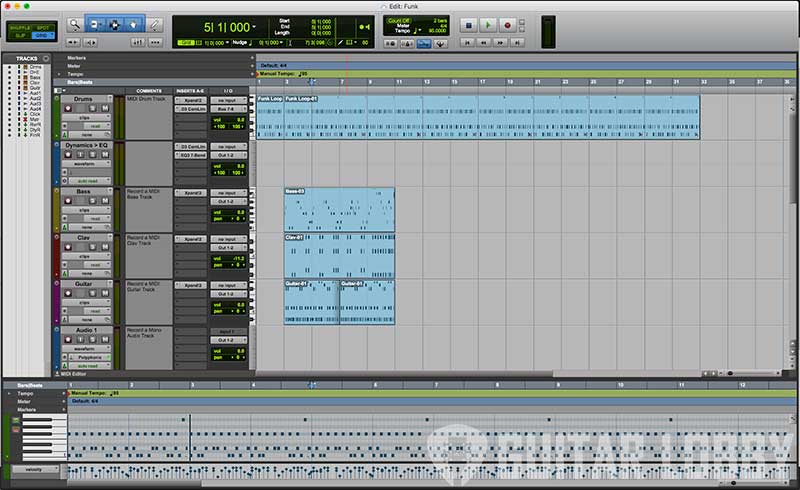Mute the Guitar track

[105, 293]
